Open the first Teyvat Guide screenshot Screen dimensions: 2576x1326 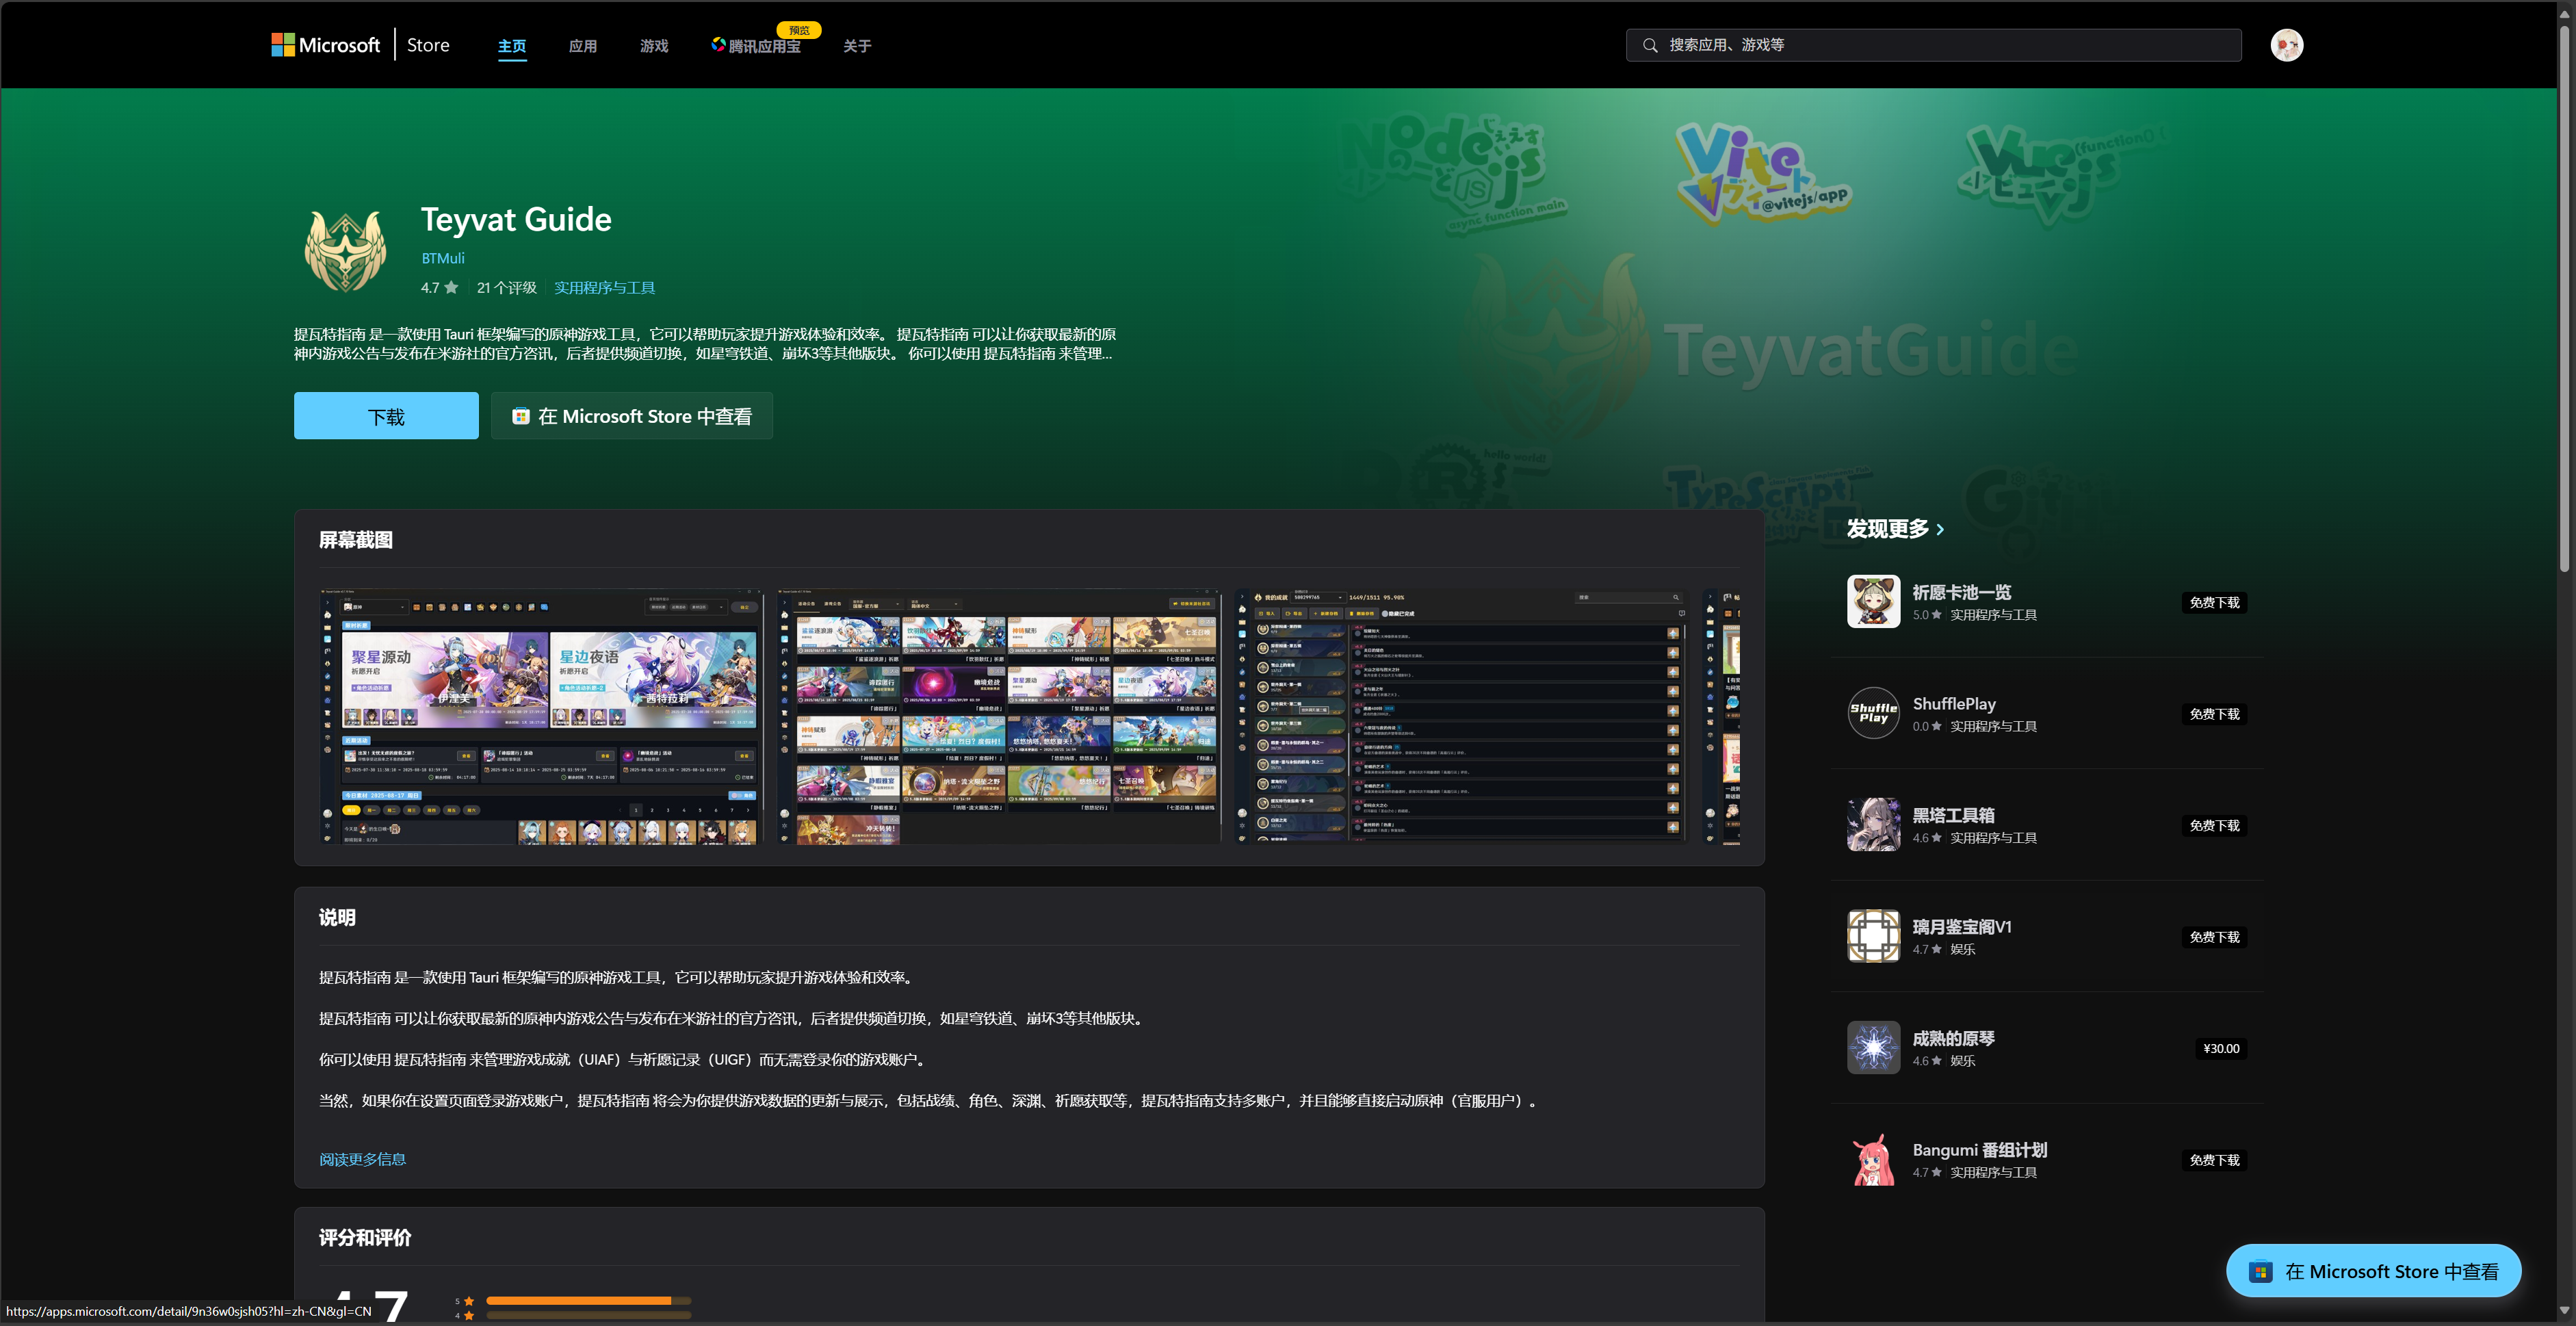tap(541, 717)
